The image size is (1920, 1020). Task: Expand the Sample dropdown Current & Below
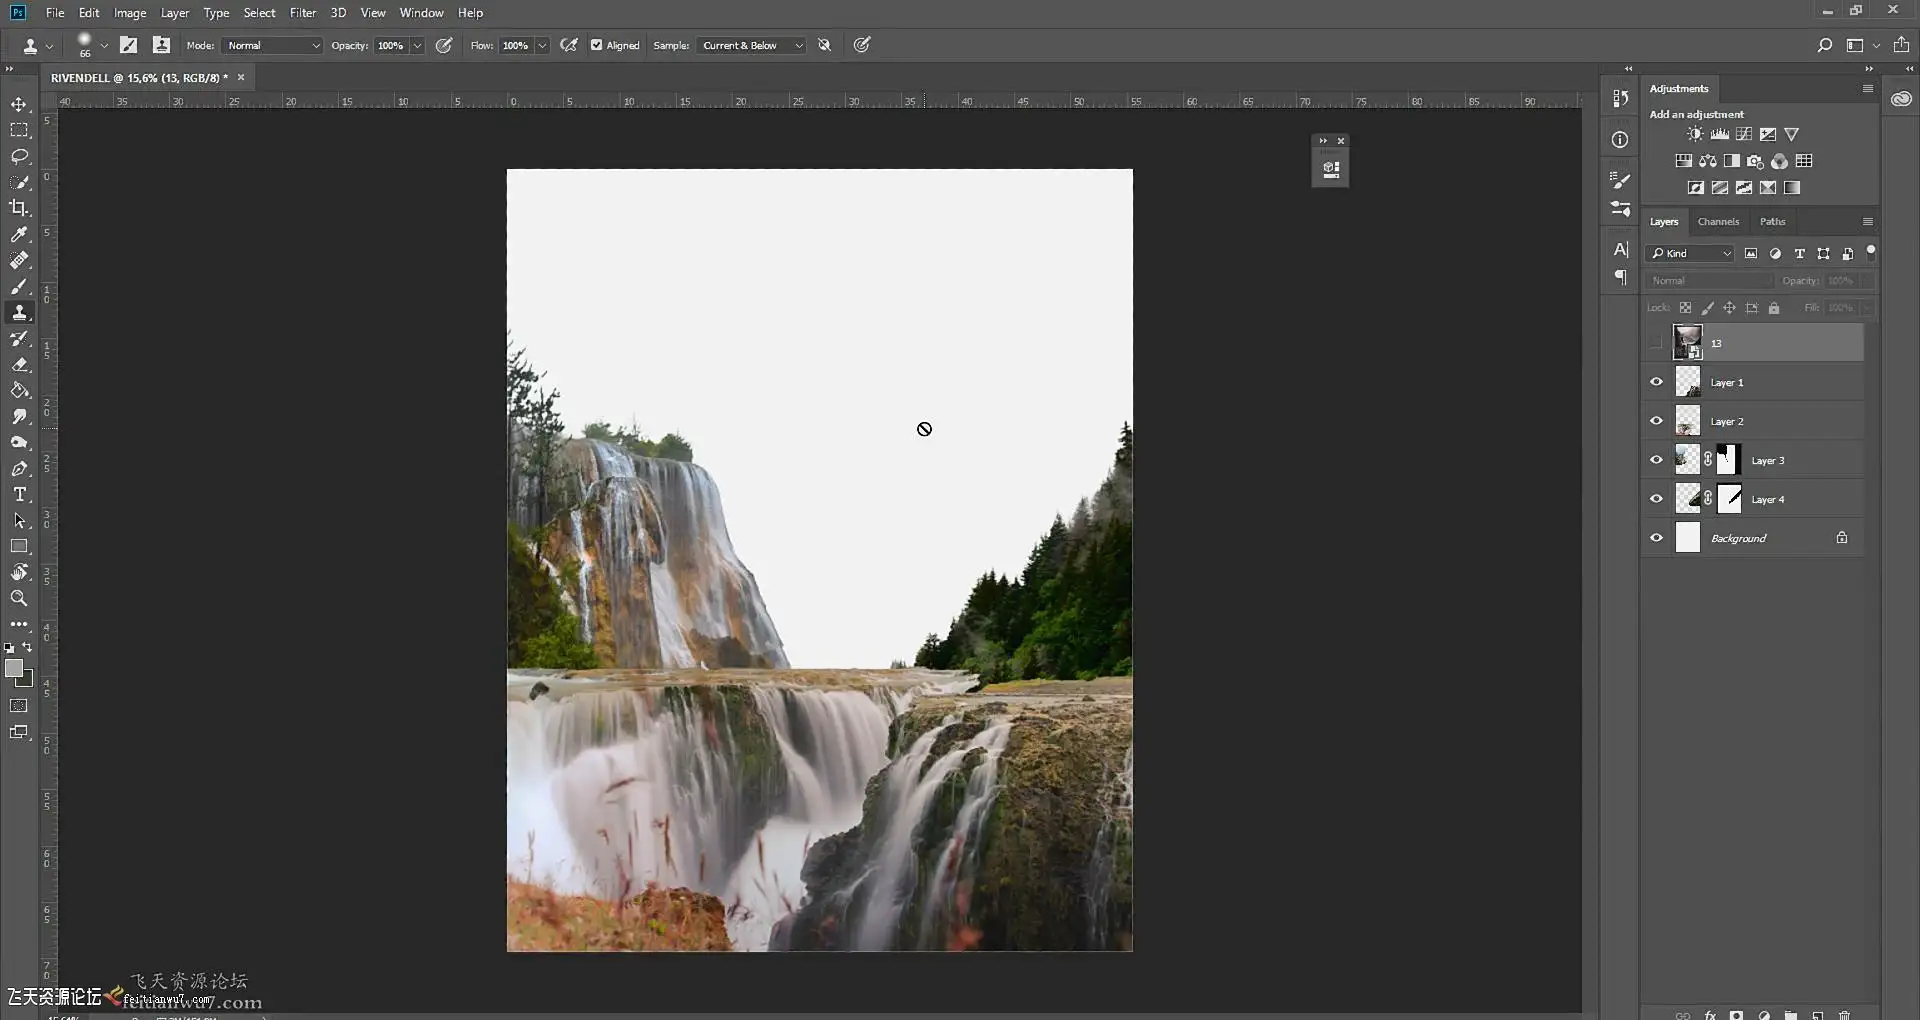[x=751, y=45]
